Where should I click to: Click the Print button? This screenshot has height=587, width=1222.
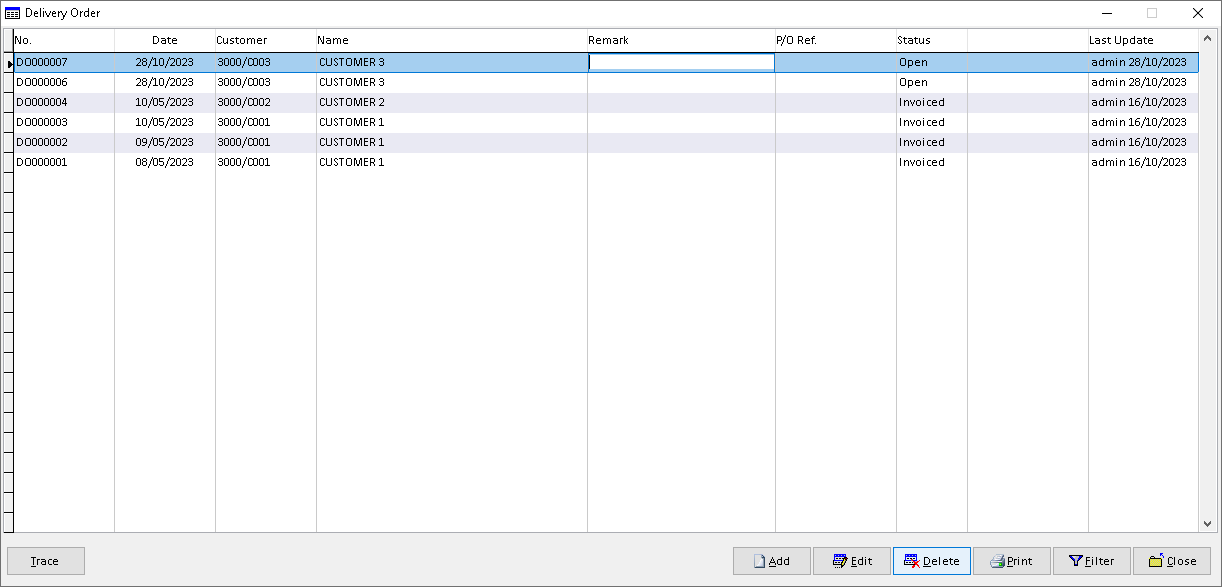[1012, 561]
